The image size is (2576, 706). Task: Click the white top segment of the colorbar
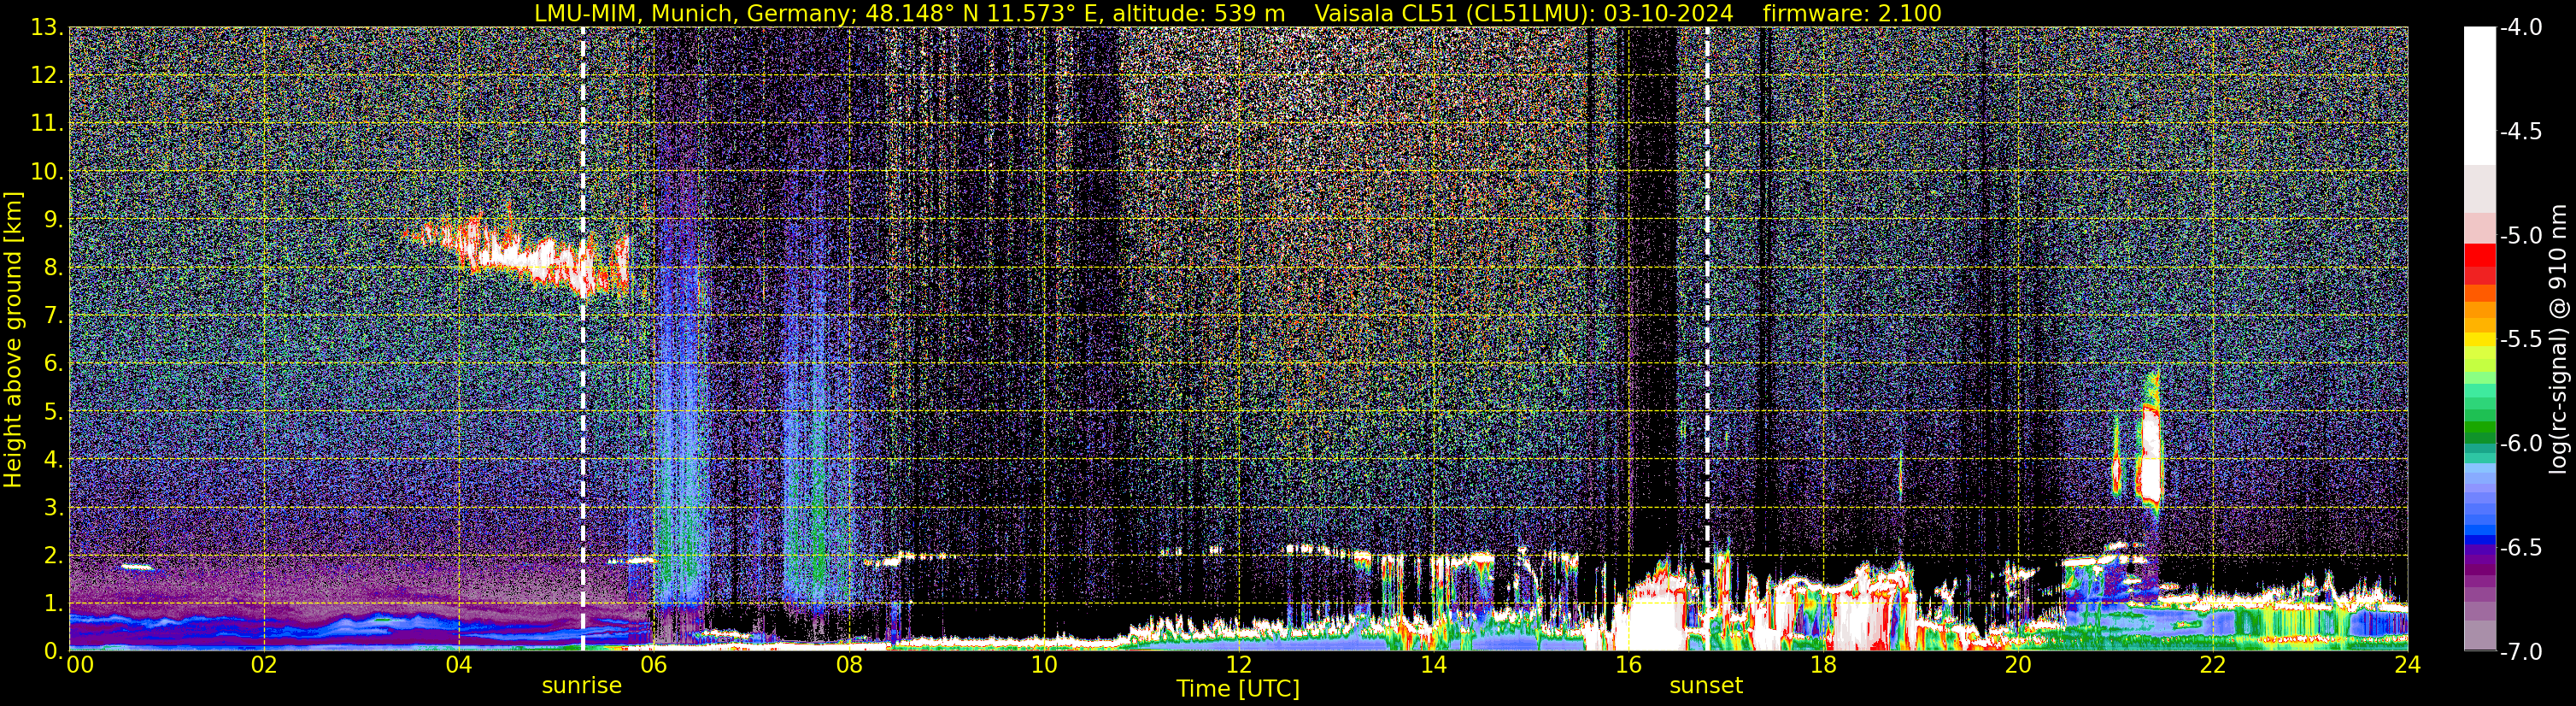tap(2479, 95)
